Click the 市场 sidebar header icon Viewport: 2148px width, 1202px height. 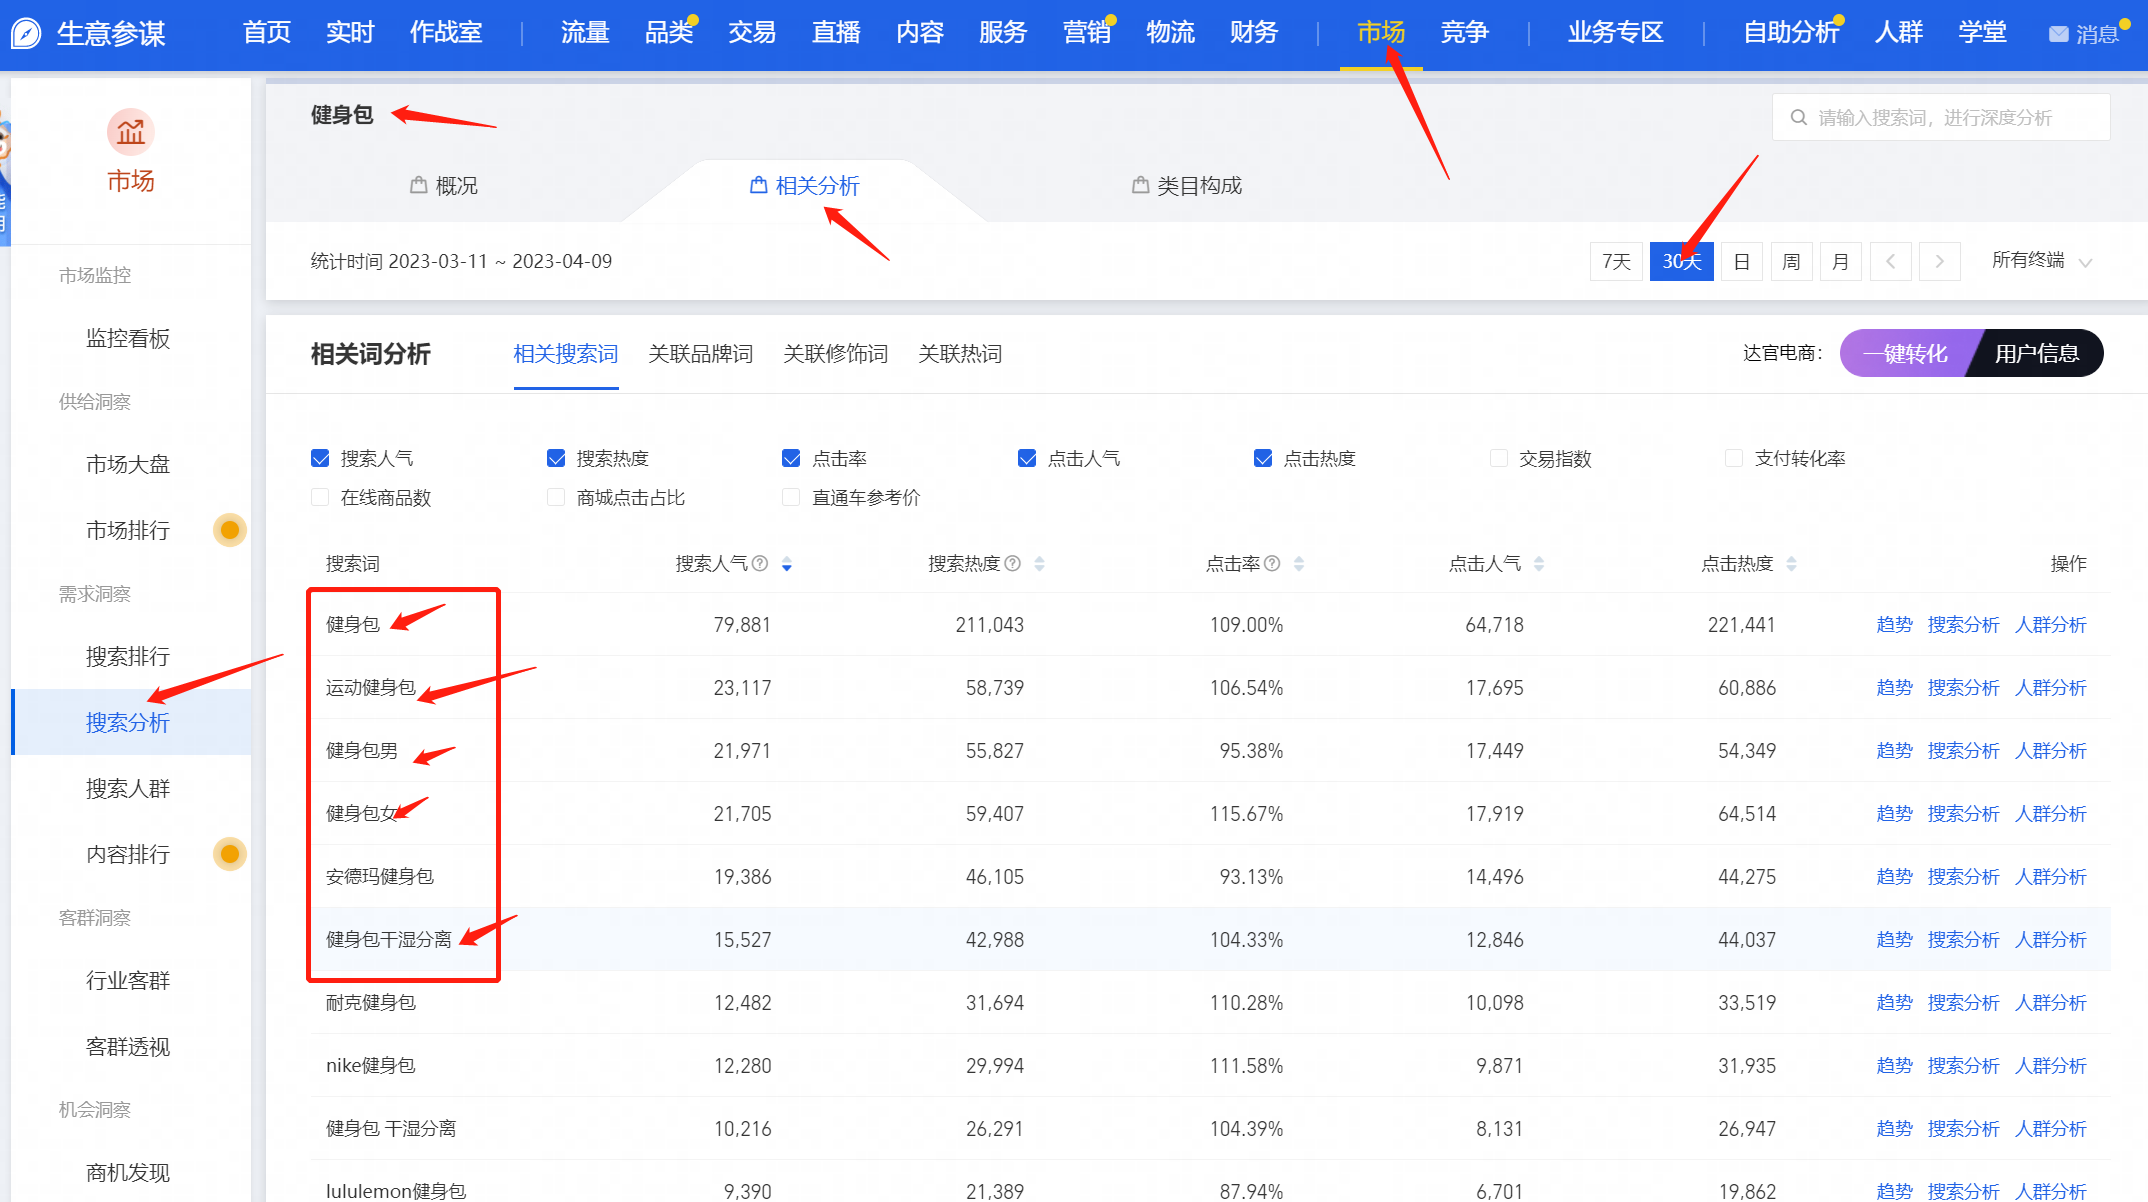(x=130, y=132)
